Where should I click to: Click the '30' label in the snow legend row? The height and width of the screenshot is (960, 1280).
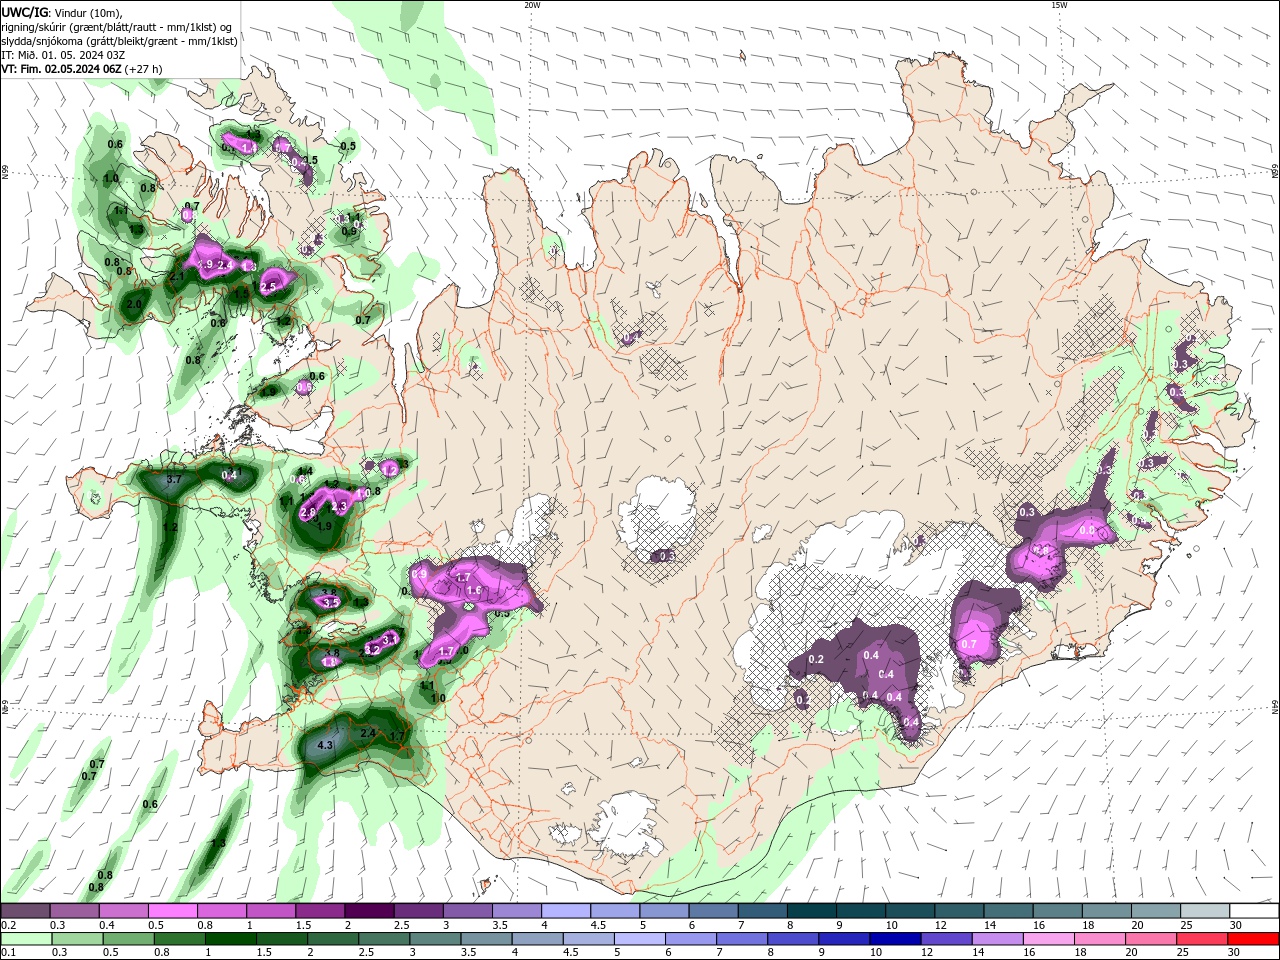(1235, 925)
